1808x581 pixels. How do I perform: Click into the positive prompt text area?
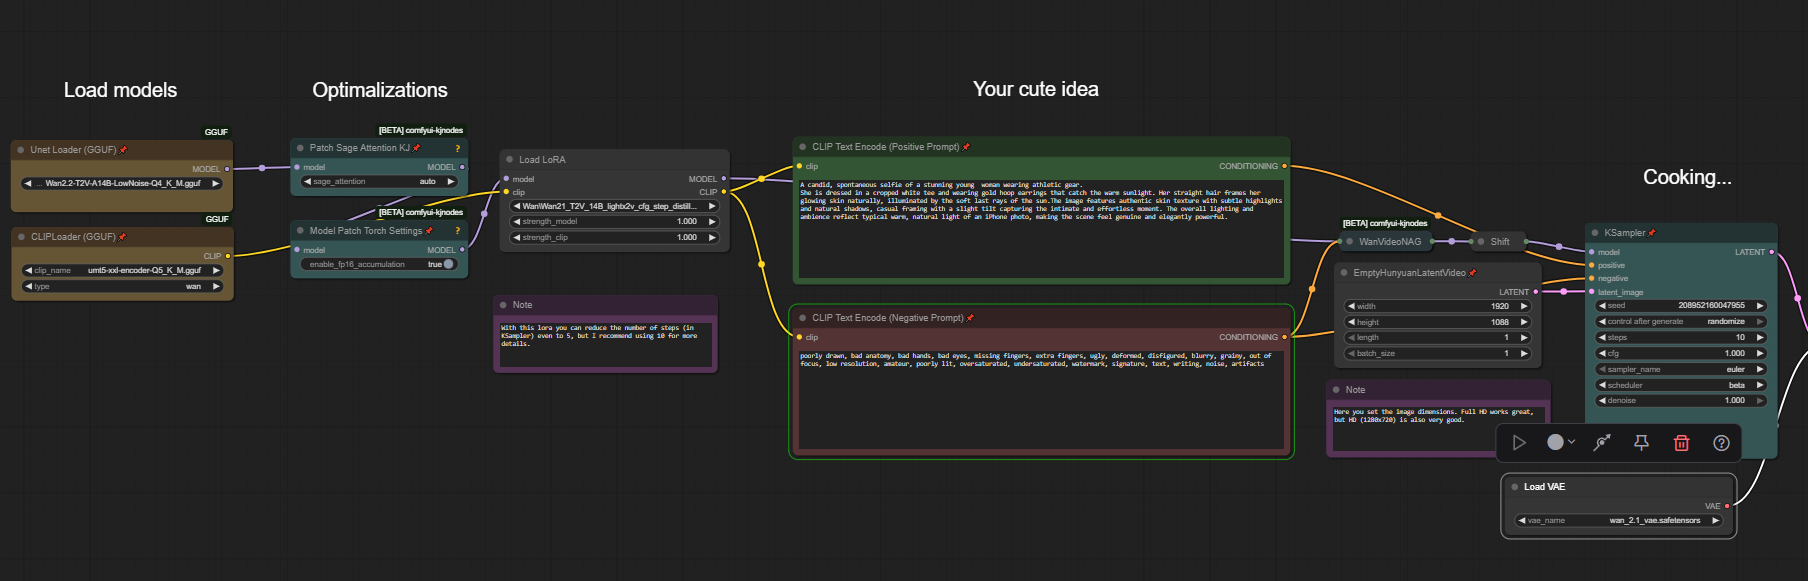coord(1040,227)
